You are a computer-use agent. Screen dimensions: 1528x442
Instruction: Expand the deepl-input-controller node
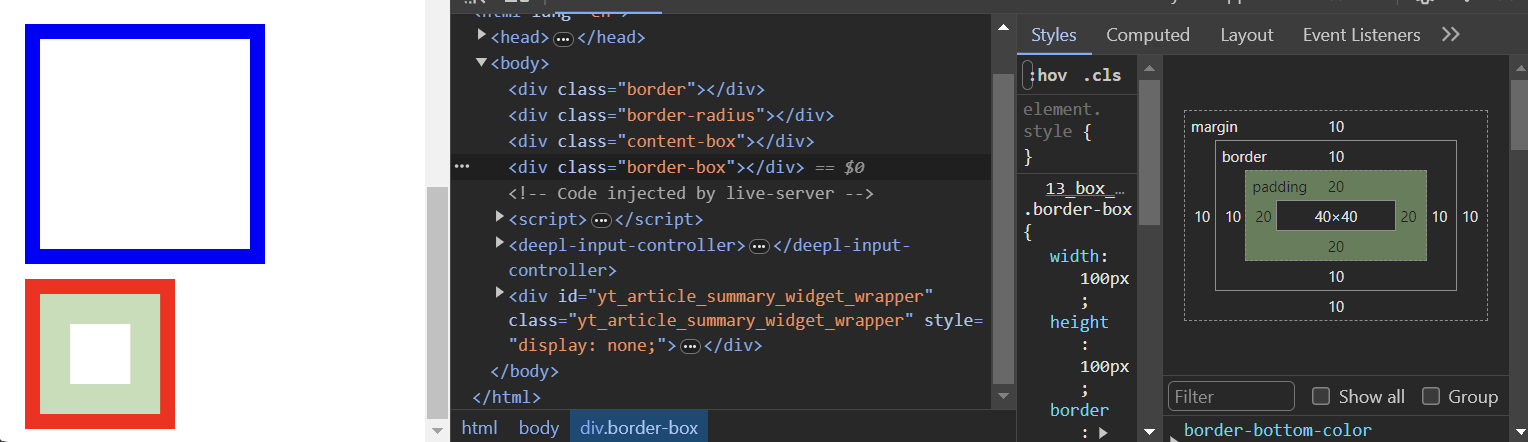coord(501,243)
